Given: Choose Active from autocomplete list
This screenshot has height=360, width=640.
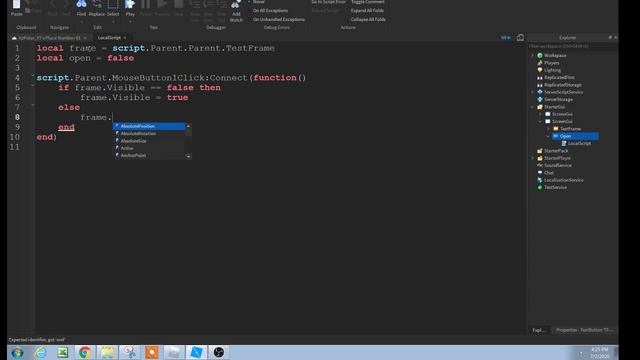Looking at the screenshot, I should (x=149, y=149).
